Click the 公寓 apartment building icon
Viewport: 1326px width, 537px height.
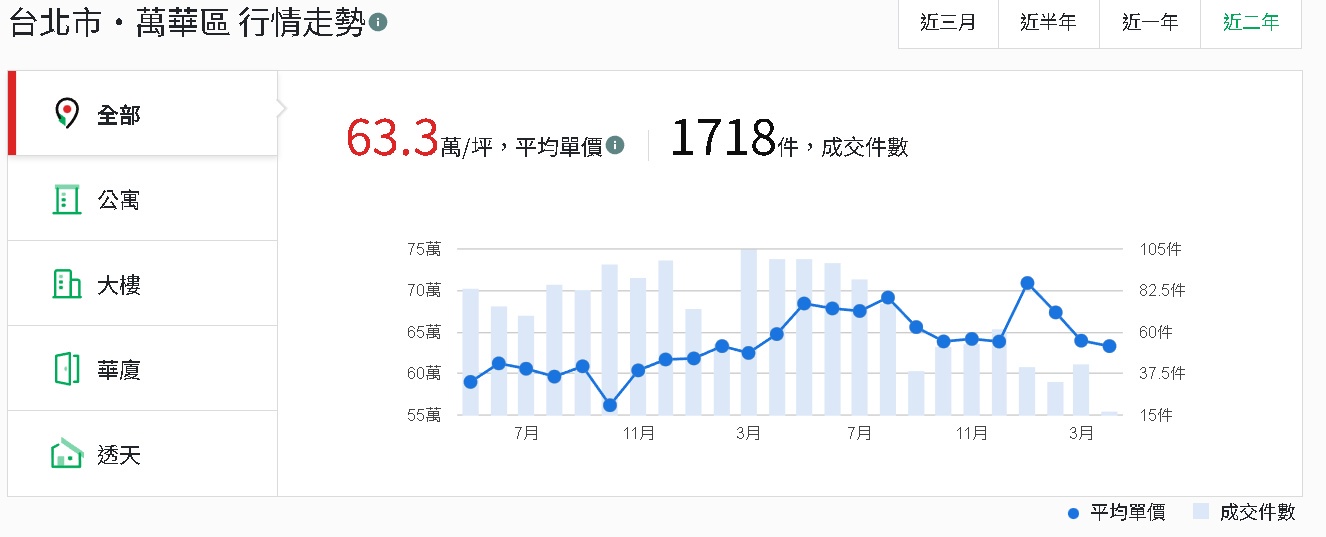pyautogui.click(x=66, y=200)
